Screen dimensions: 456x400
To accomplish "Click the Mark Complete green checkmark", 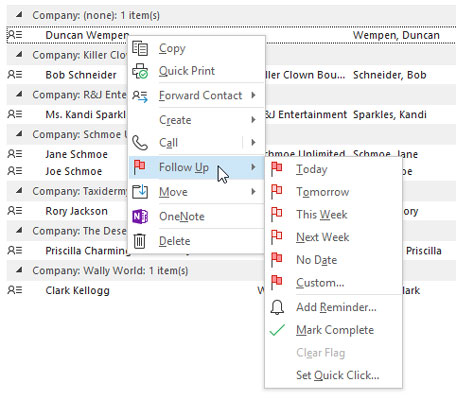I will [x=277, y=330].
